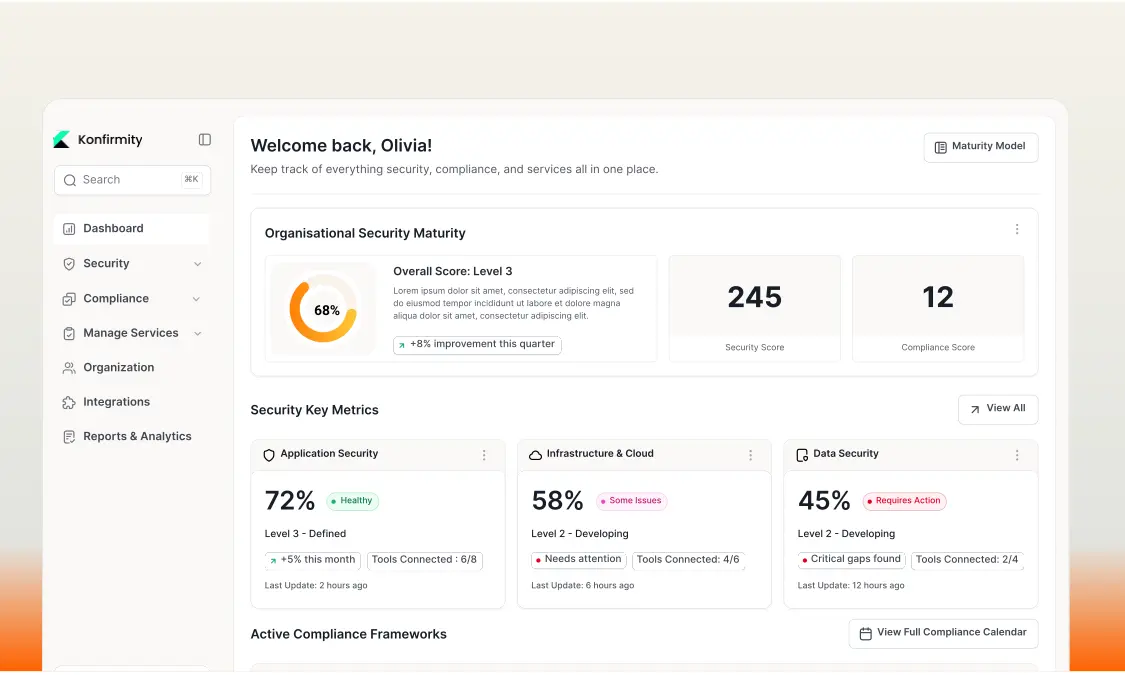Image resolution: width=1125 pixels, height=675 pixels.
Task: Click the Integrations puzzle icon
Action: [x=69, y=402]
